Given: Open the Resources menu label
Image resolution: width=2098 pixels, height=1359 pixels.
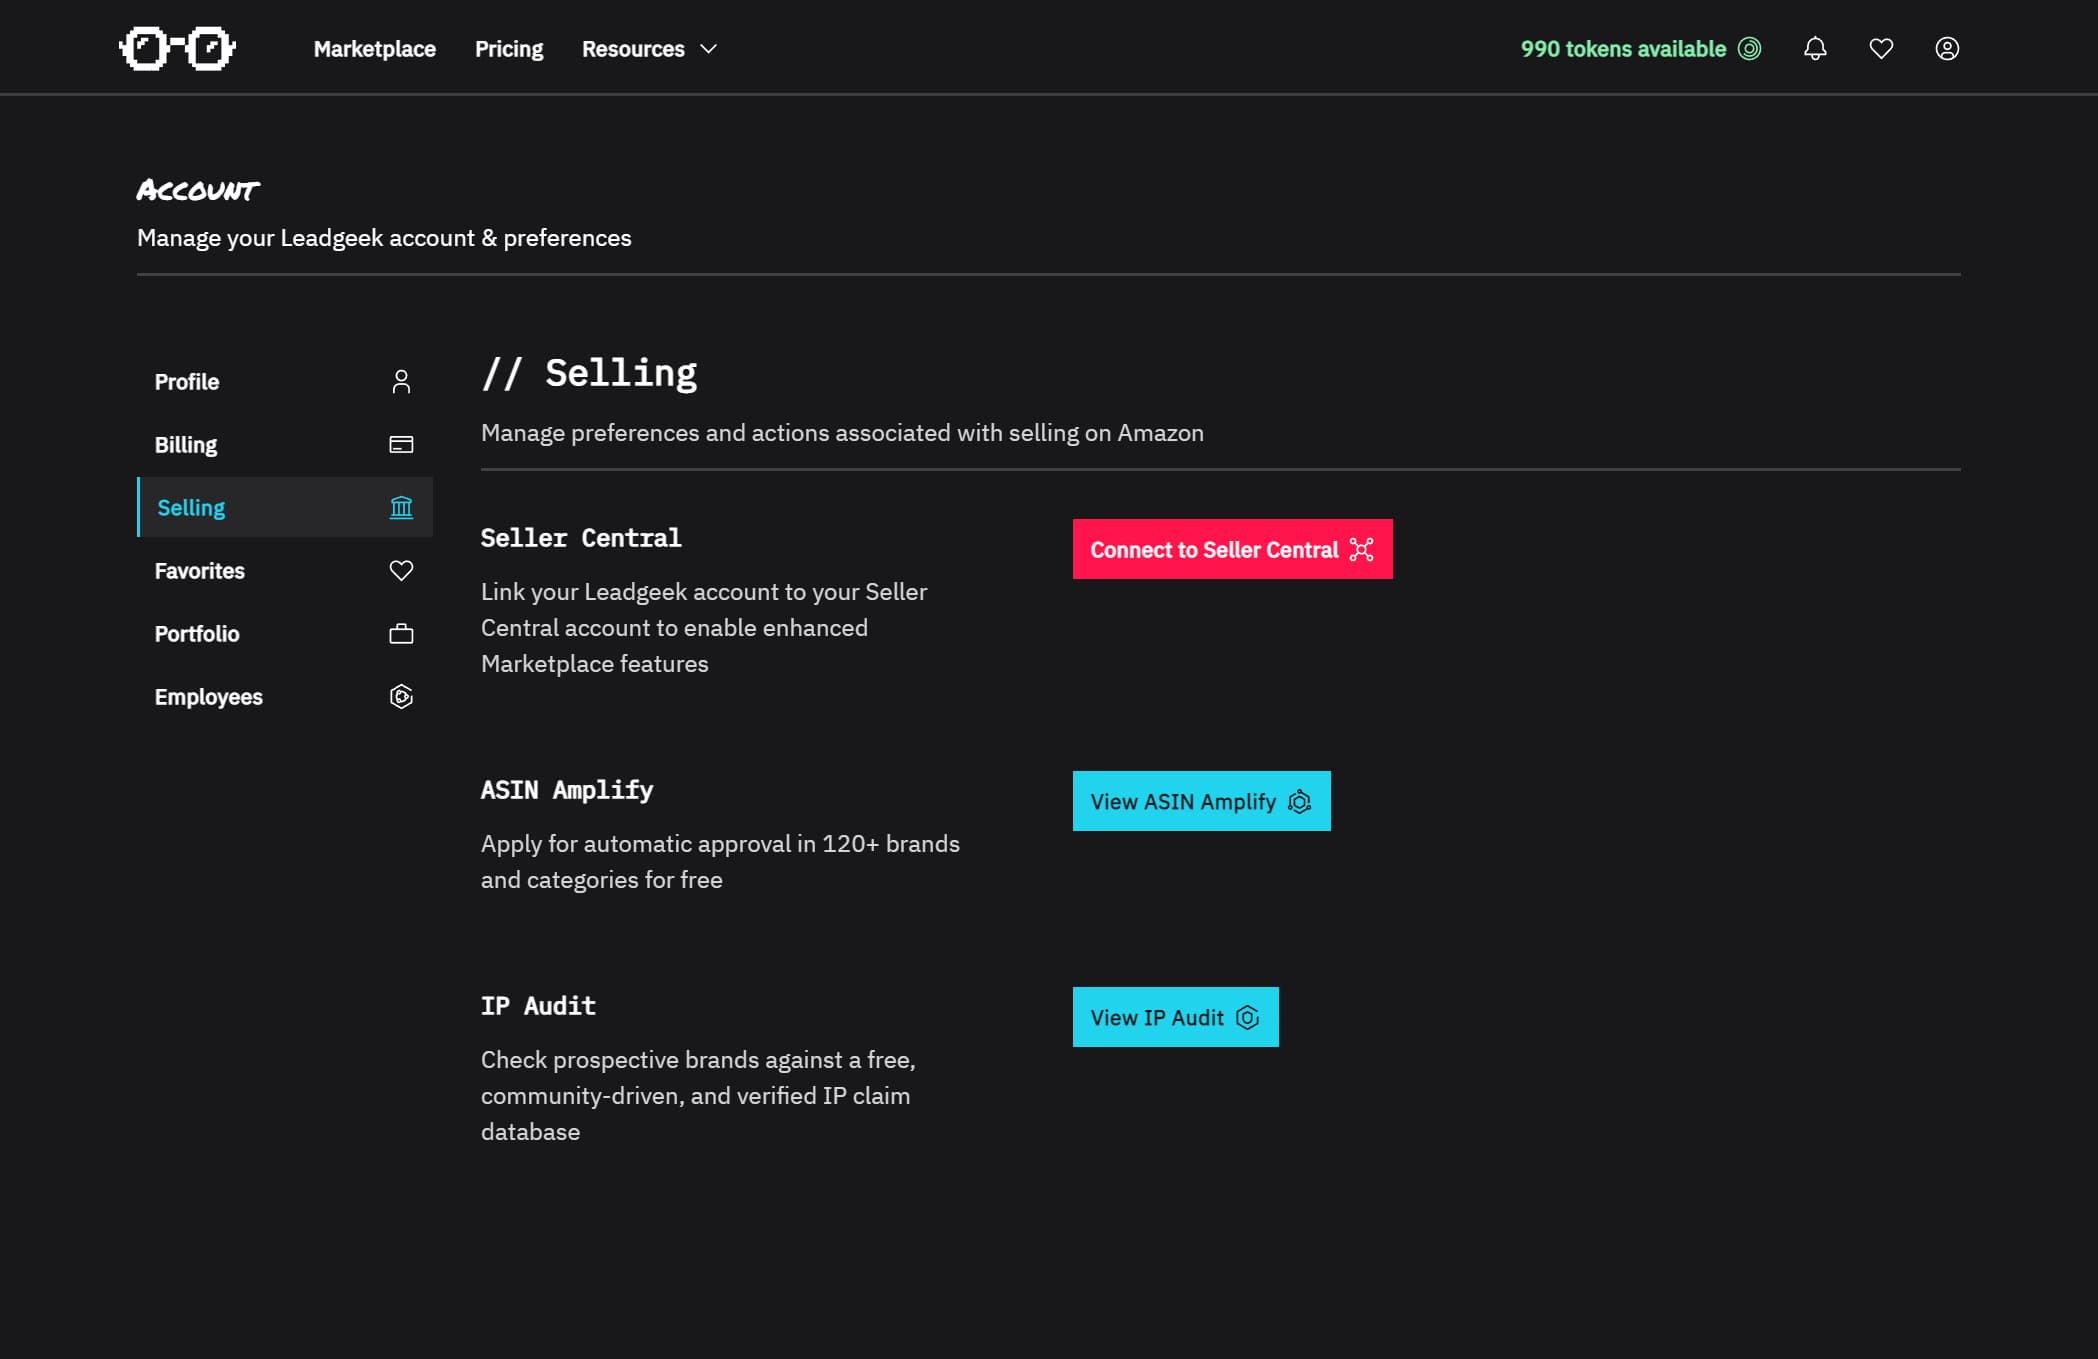Looking at the screenshot, I should pyautogui.click(x=633, y=48).
